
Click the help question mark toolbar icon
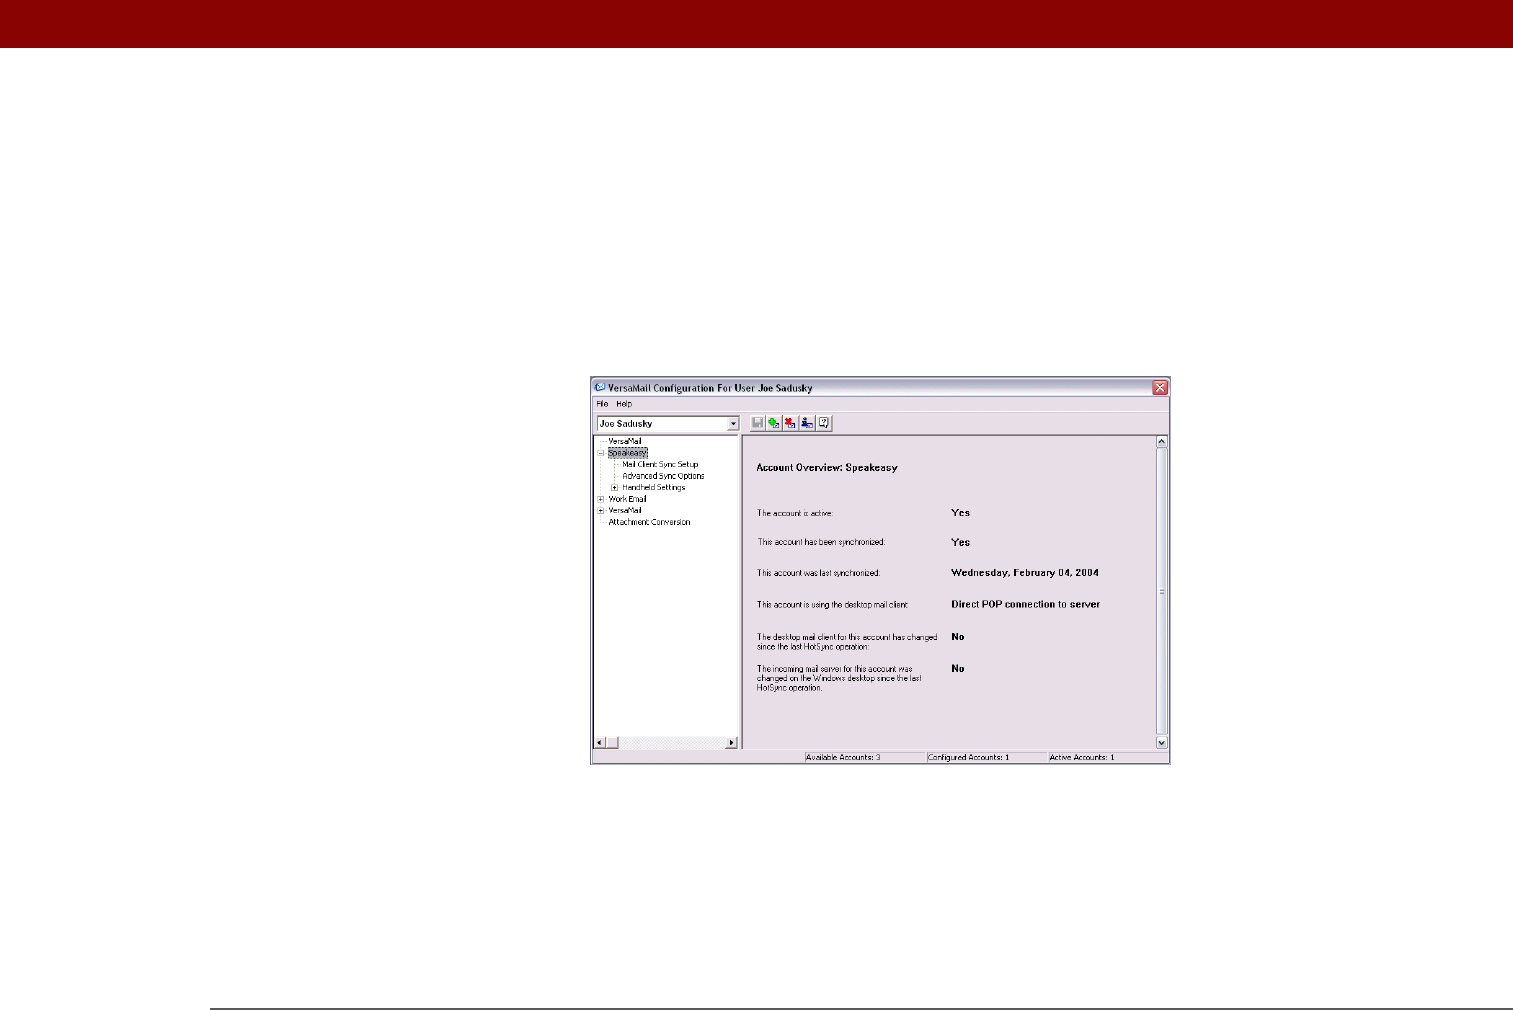click(824, 423)
